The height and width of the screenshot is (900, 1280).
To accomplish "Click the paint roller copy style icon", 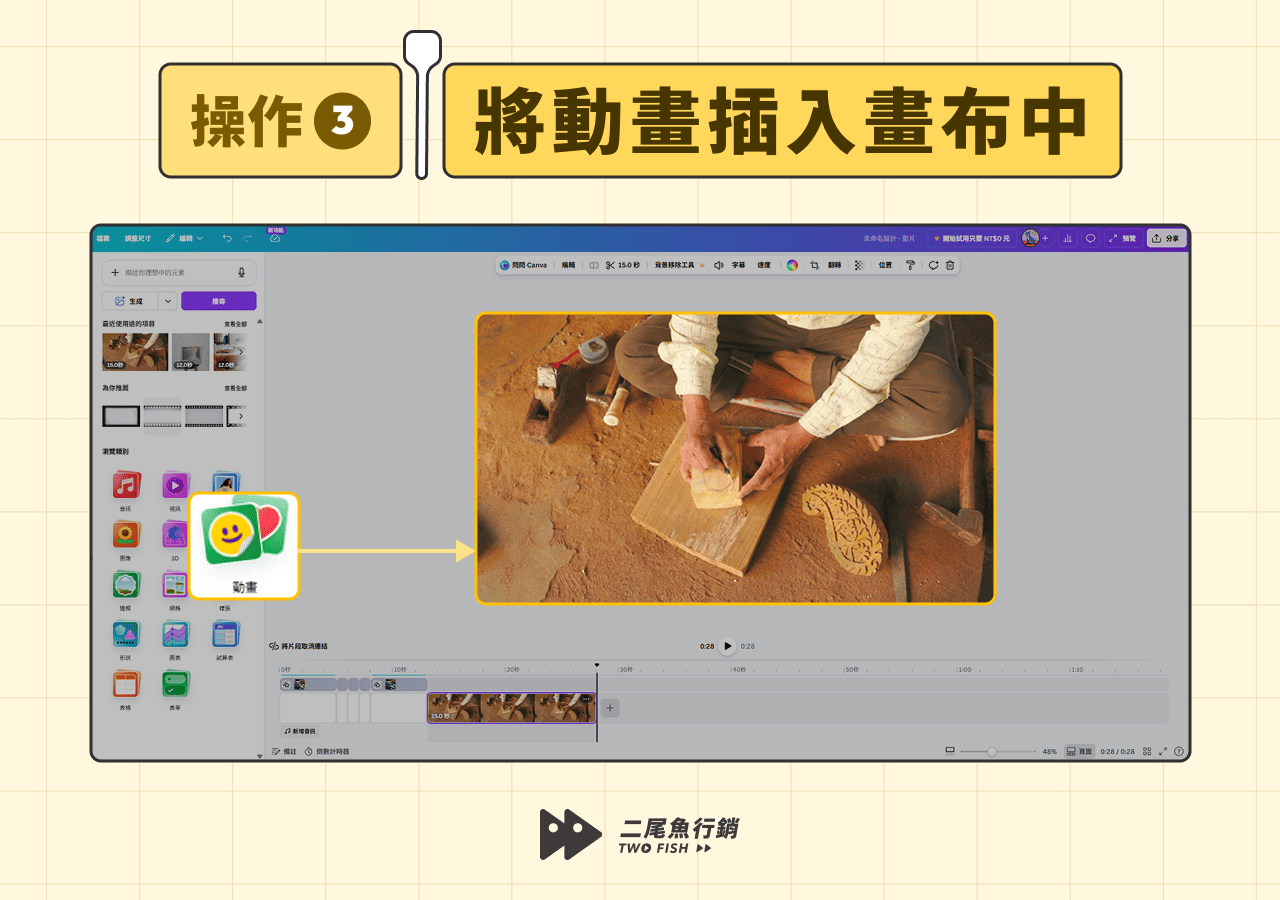I will (910, 265).
